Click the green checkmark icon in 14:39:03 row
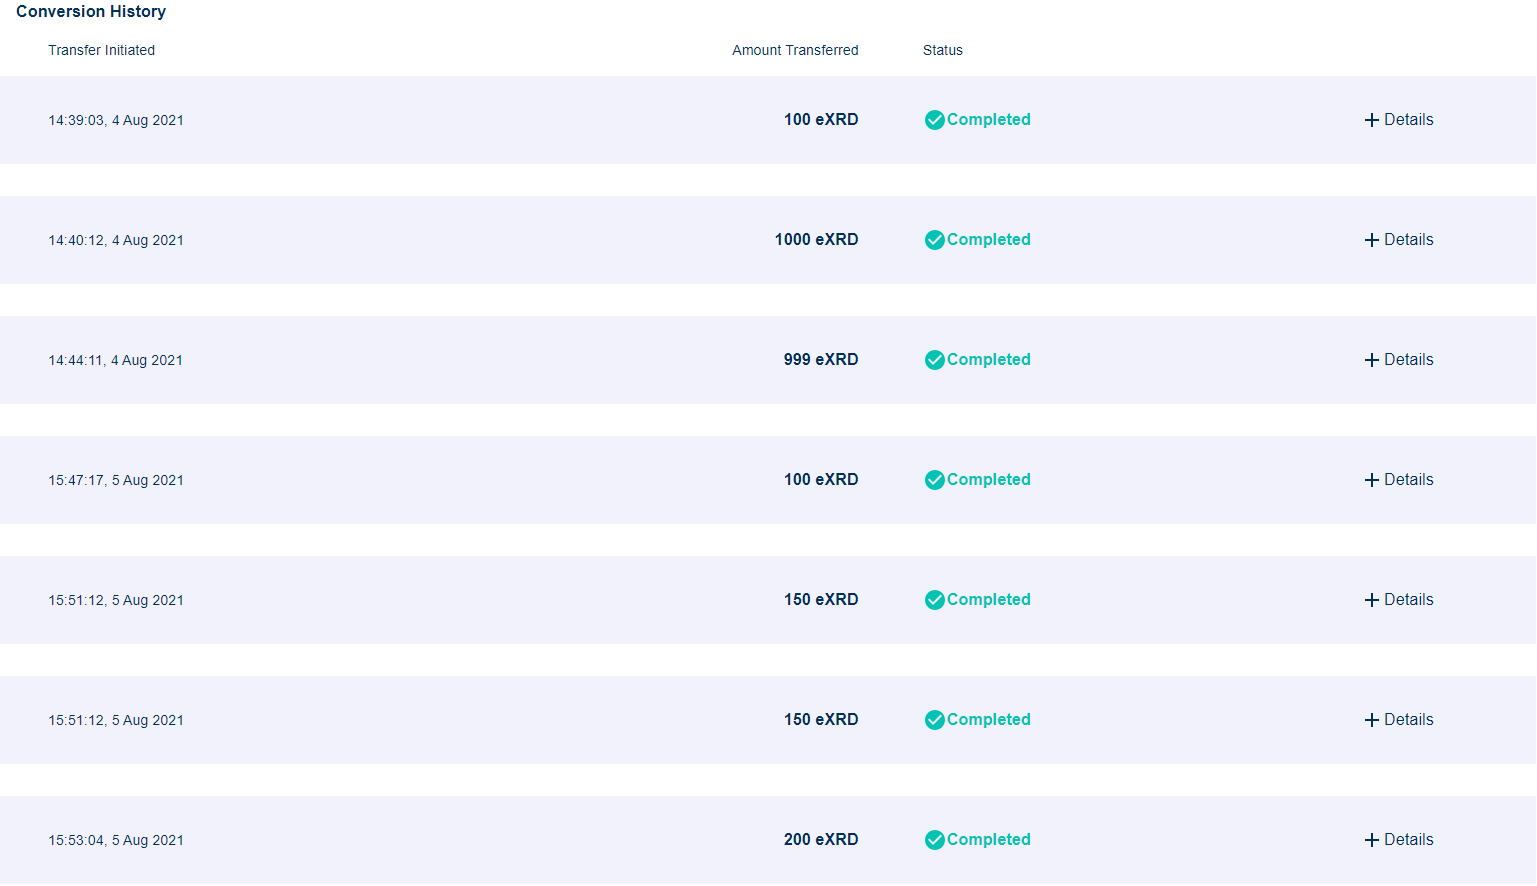This screenshot has height=886, width=1537. pos(935,120)
